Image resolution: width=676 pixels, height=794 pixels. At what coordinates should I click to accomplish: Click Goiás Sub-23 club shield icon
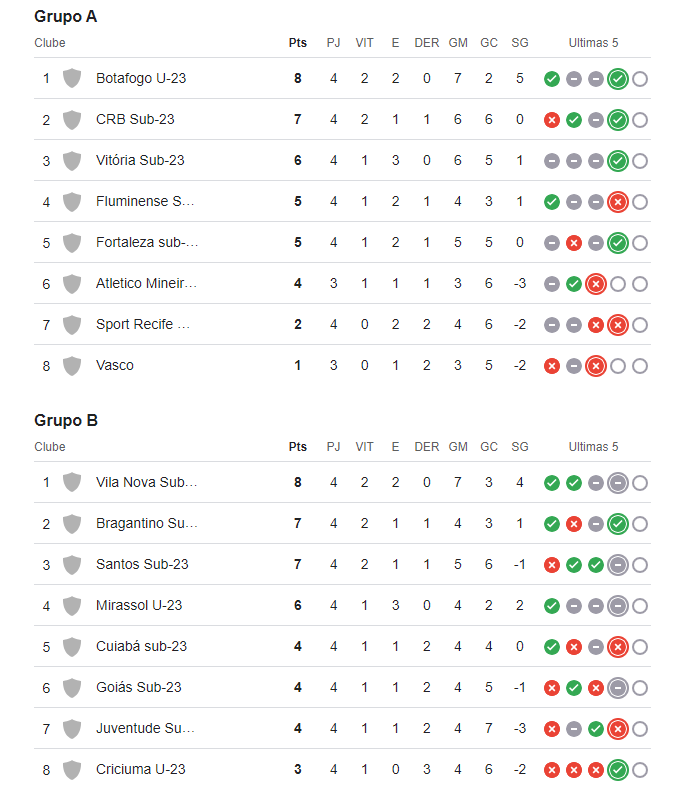tap(72, 688)
